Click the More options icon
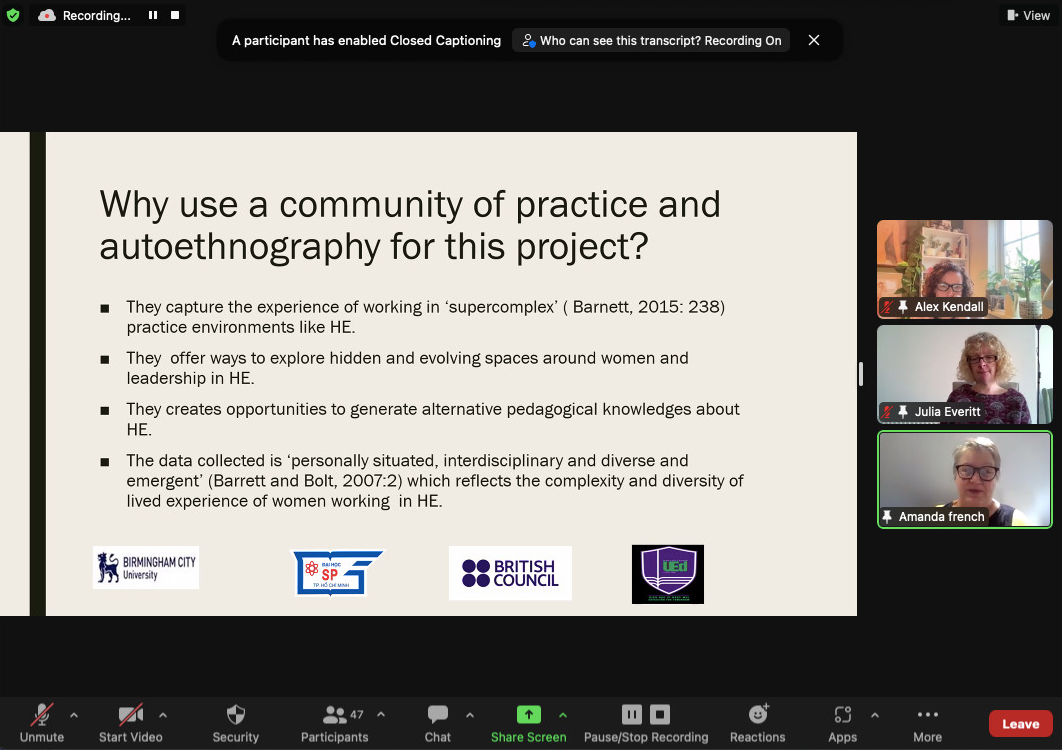 point(927,715)
